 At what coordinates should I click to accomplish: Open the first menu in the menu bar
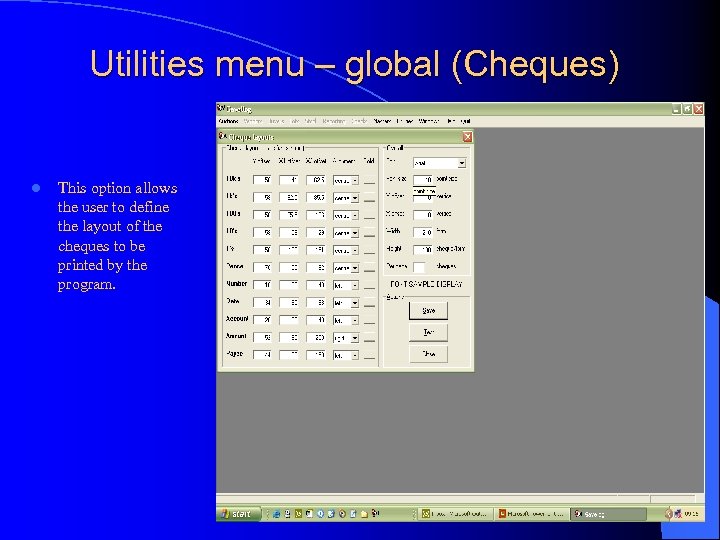point(228,121)
